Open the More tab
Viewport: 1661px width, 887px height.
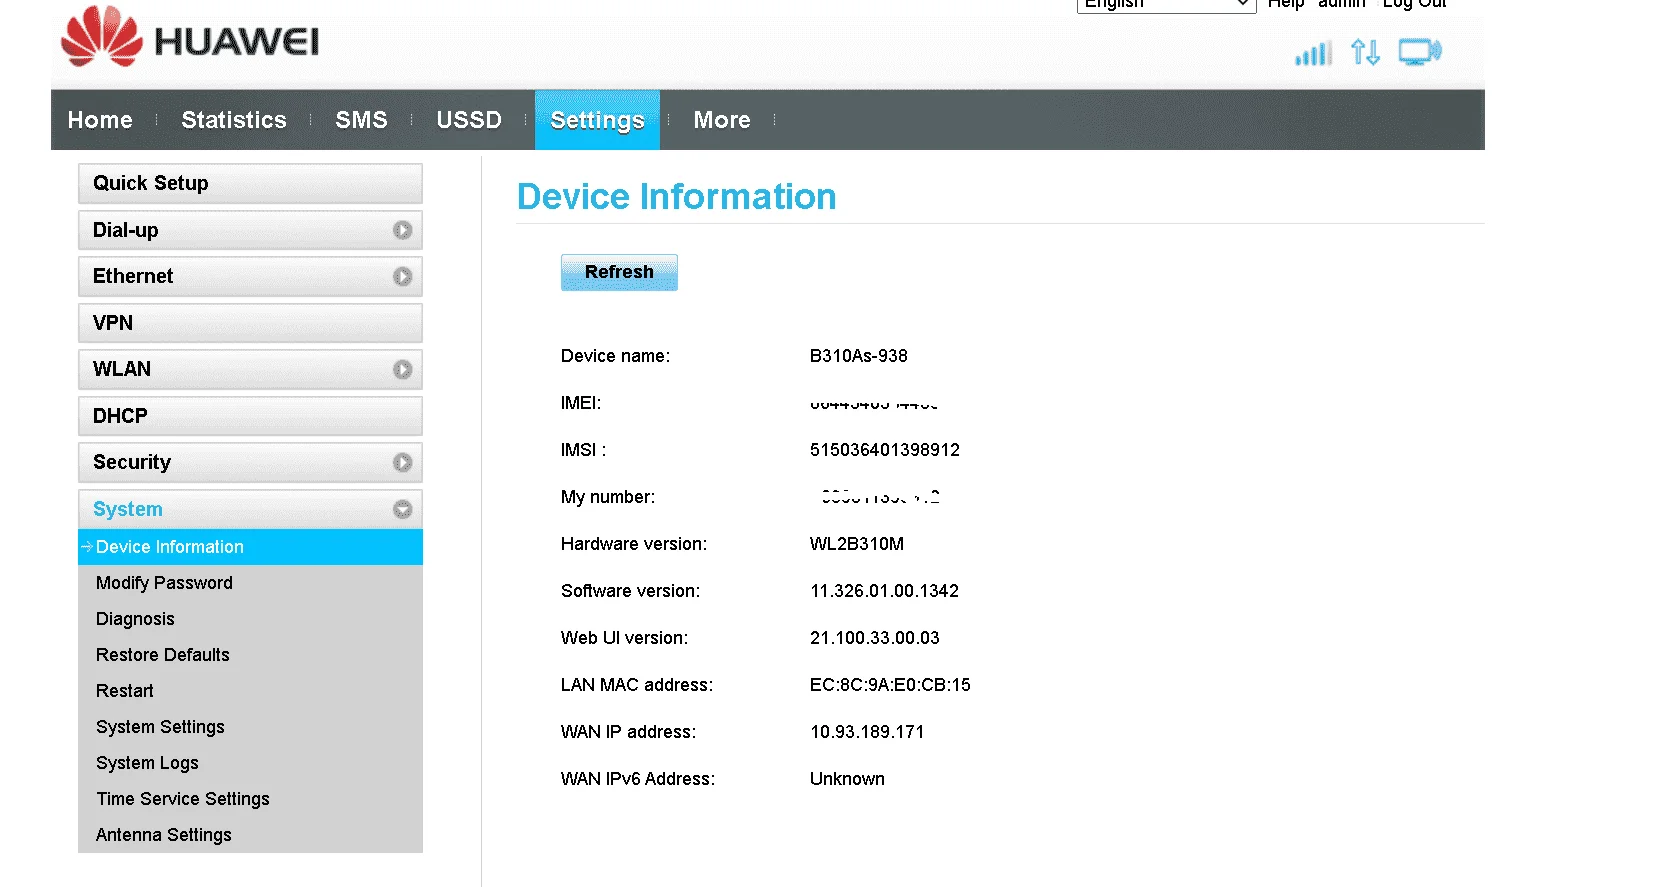coord(722,120)
